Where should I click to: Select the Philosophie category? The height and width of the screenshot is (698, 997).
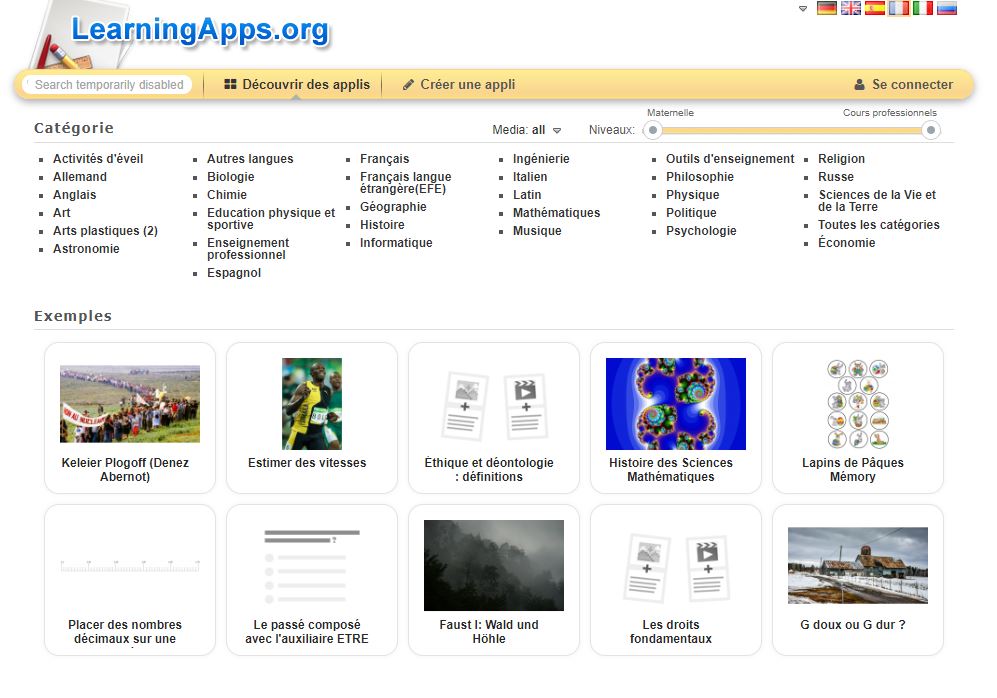pyautogui.click(x=699, y=177)
